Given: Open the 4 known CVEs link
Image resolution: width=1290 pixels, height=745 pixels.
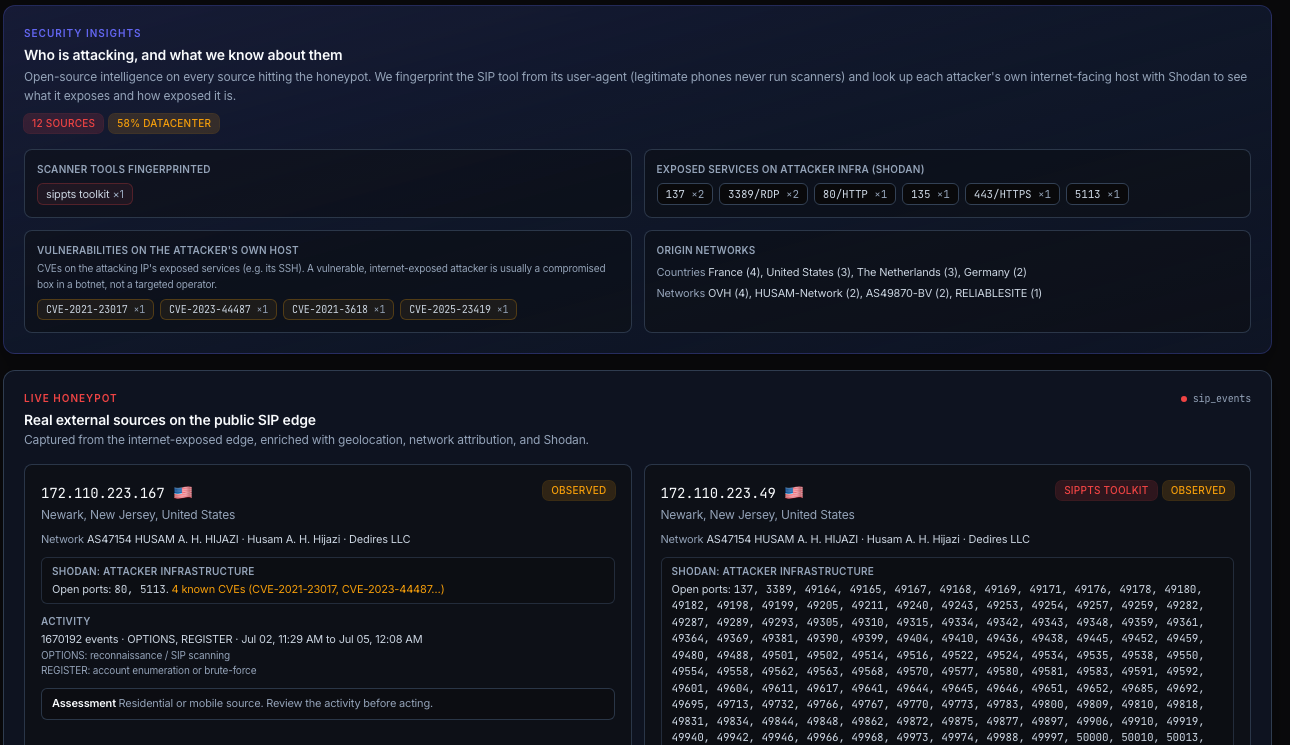Looking at the screenshot, I should 308,589.
